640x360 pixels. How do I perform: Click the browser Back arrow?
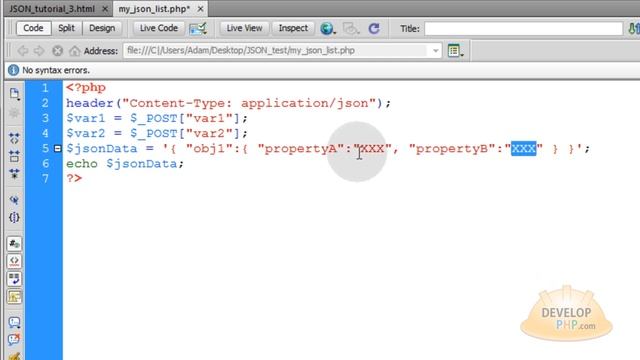23,51
